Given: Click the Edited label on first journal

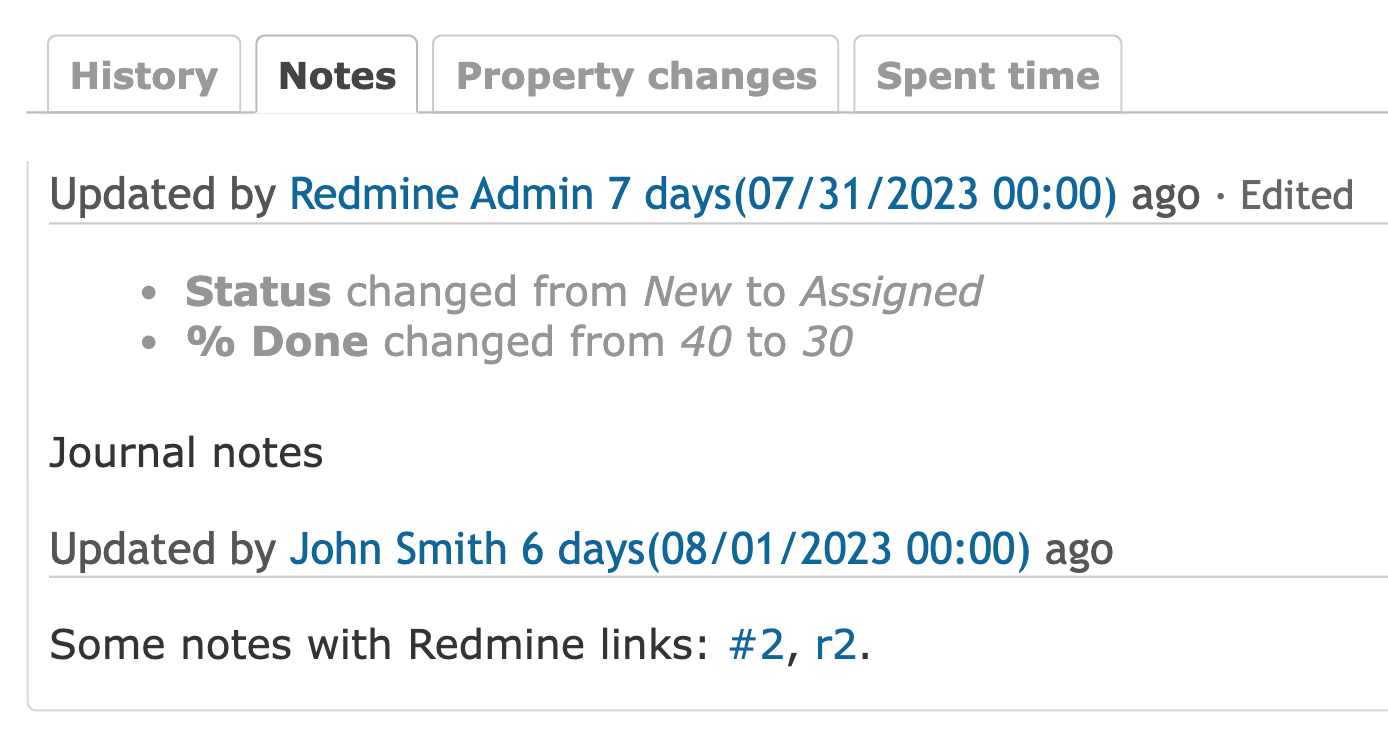Looking at the screenshot, I should (x=1296, y=195).
